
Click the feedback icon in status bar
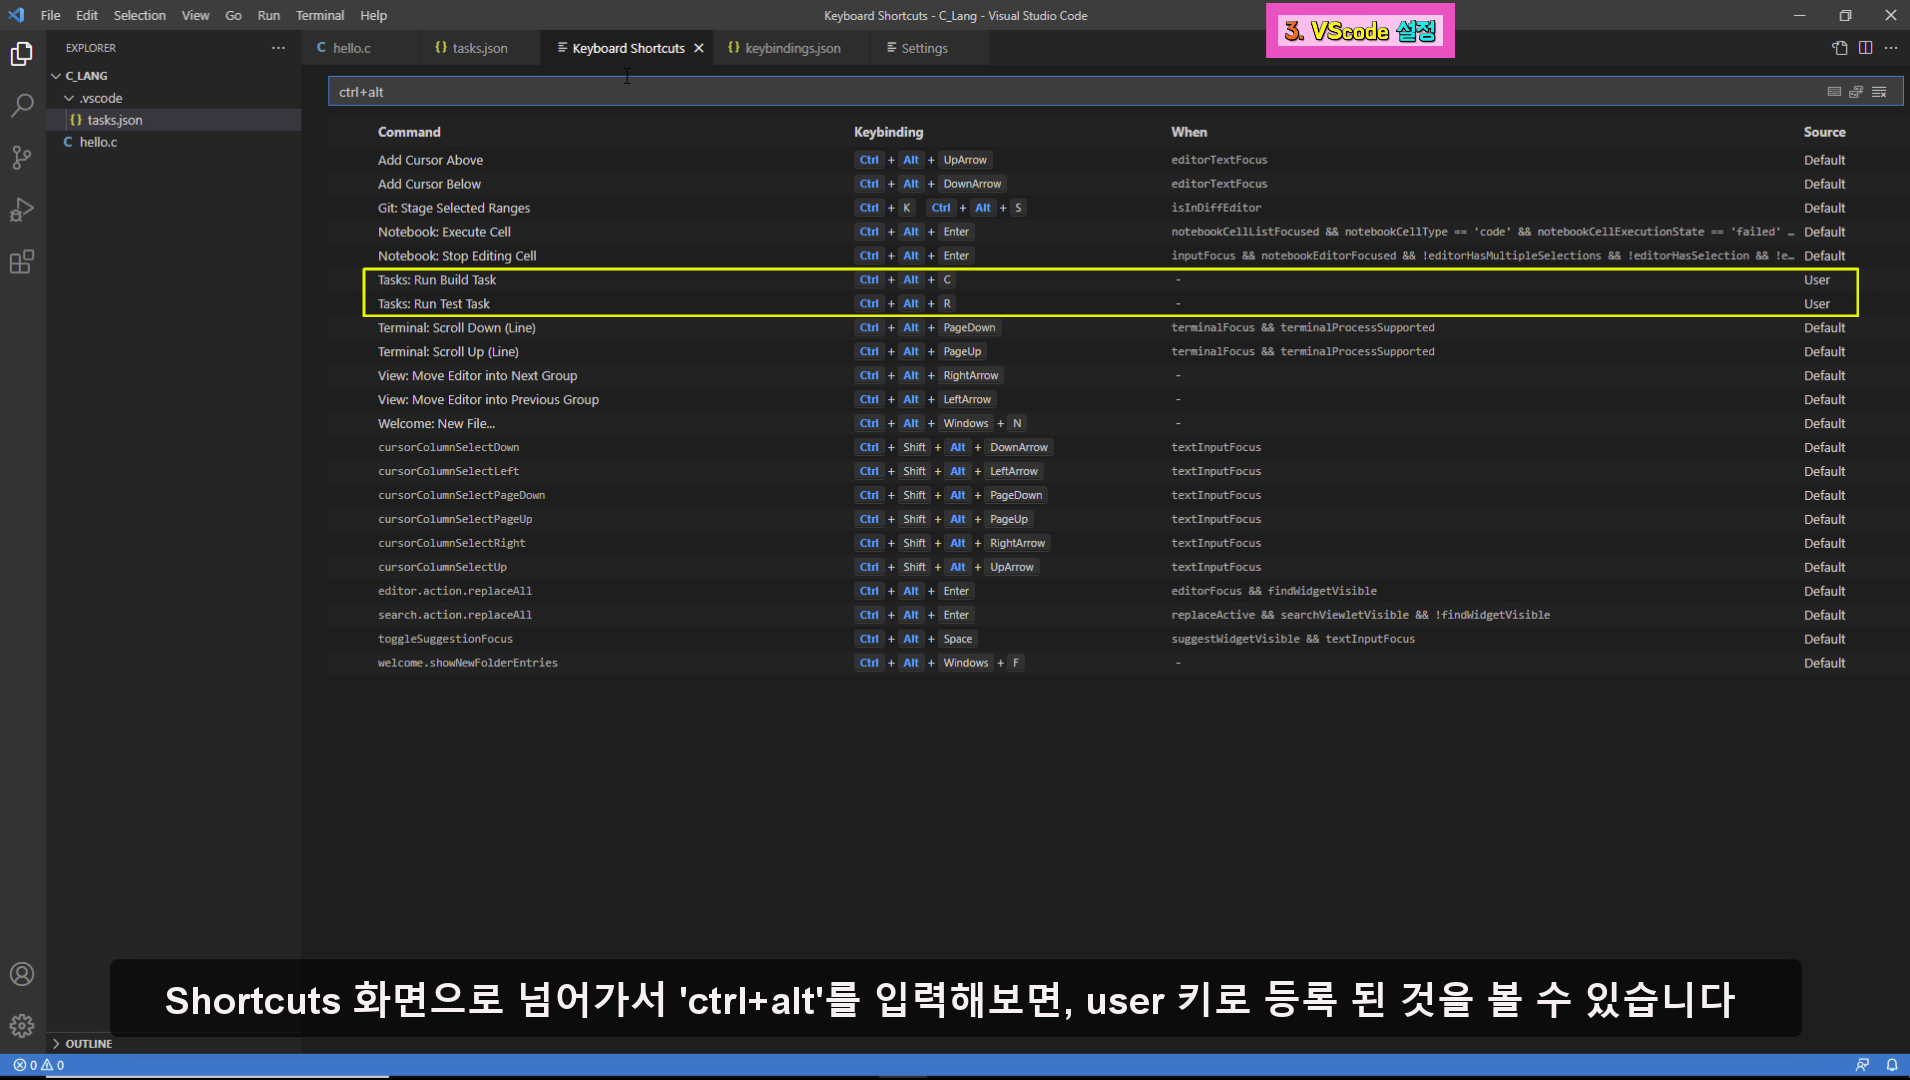pyautogui.click(x=1862, y=1065)
